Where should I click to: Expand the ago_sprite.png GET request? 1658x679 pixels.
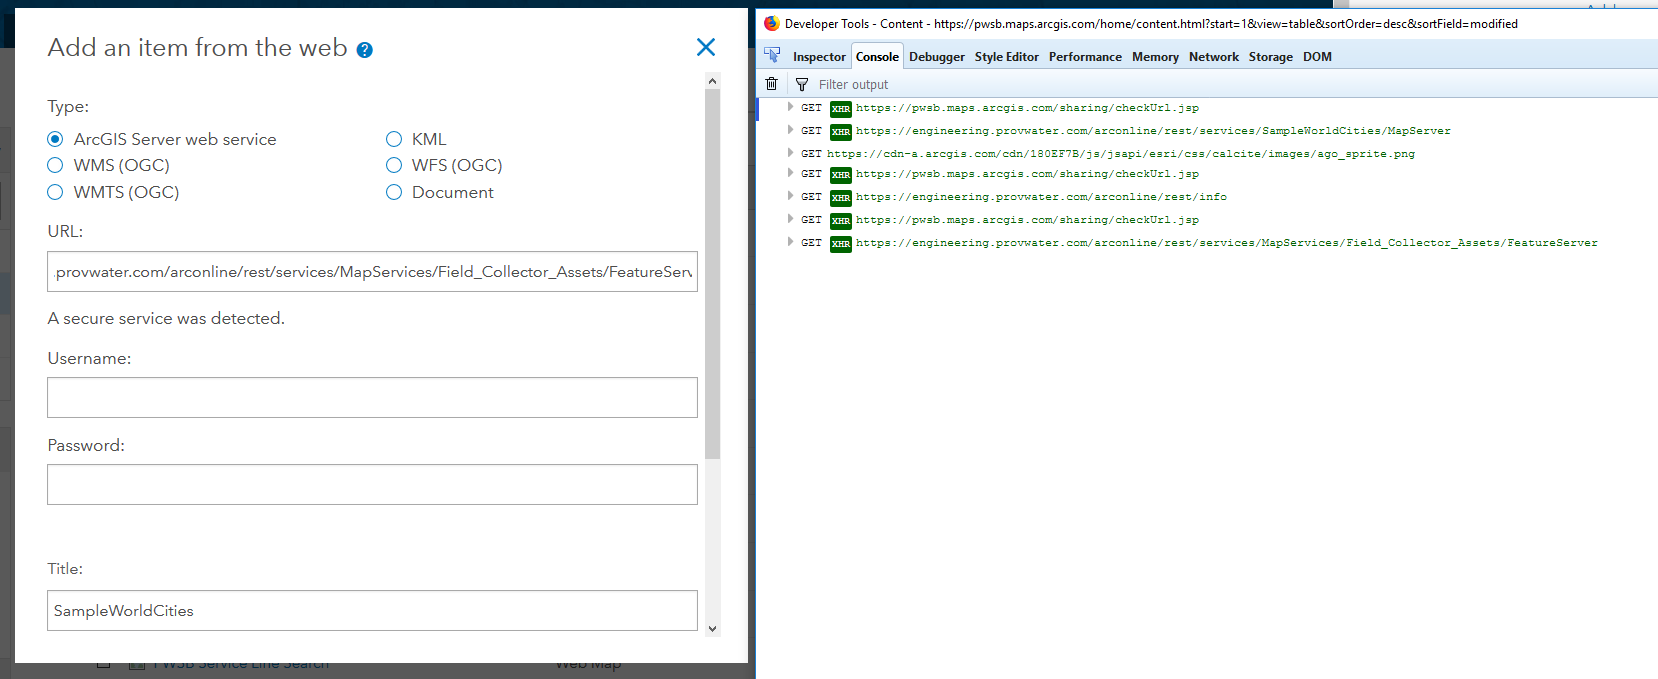[790, 153]
